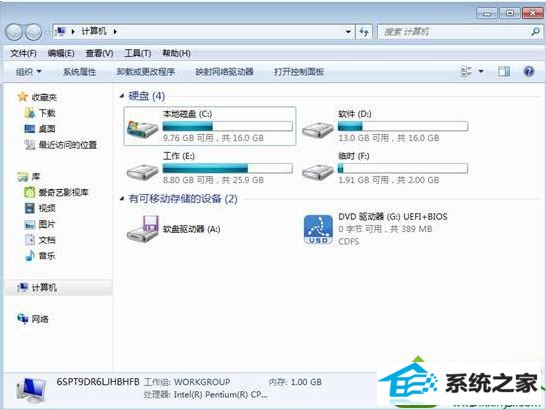Collapse the removable storage devices group
This screenshot has width=546, height=410.
coord(122,199)
